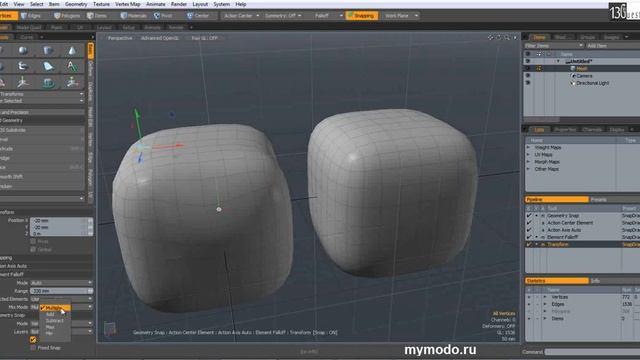Click the viewport rotate icon
The width and height of the screenshot is (640, 360).
[x=499, y=38]
